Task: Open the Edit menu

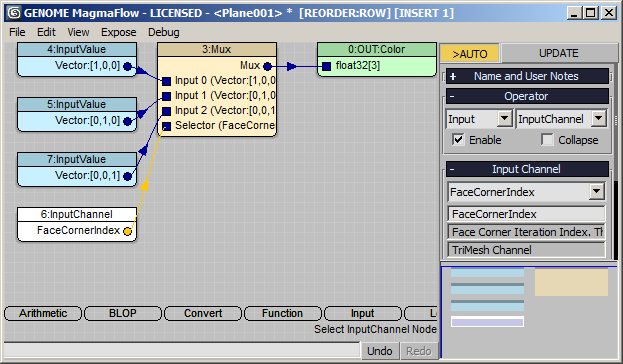Action: 46,32
